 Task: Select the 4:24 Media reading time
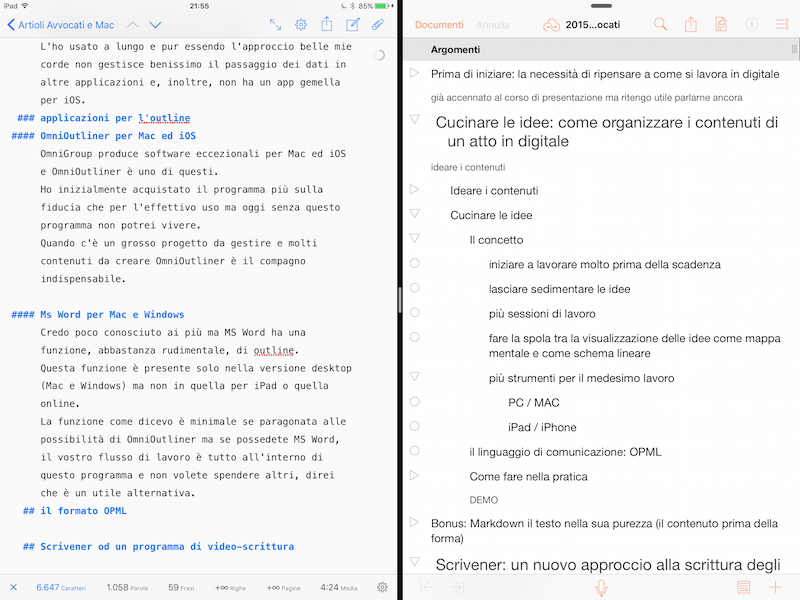coord(339,588)
